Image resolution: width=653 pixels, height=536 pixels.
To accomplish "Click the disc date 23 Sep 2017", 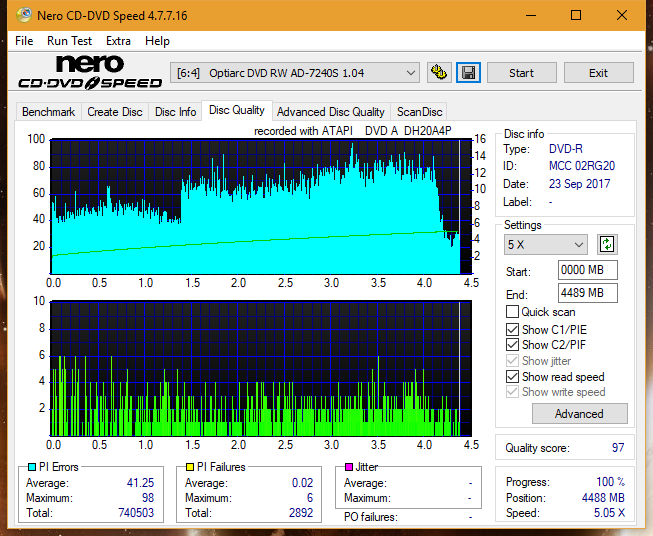I will click(x=579, y=184).
